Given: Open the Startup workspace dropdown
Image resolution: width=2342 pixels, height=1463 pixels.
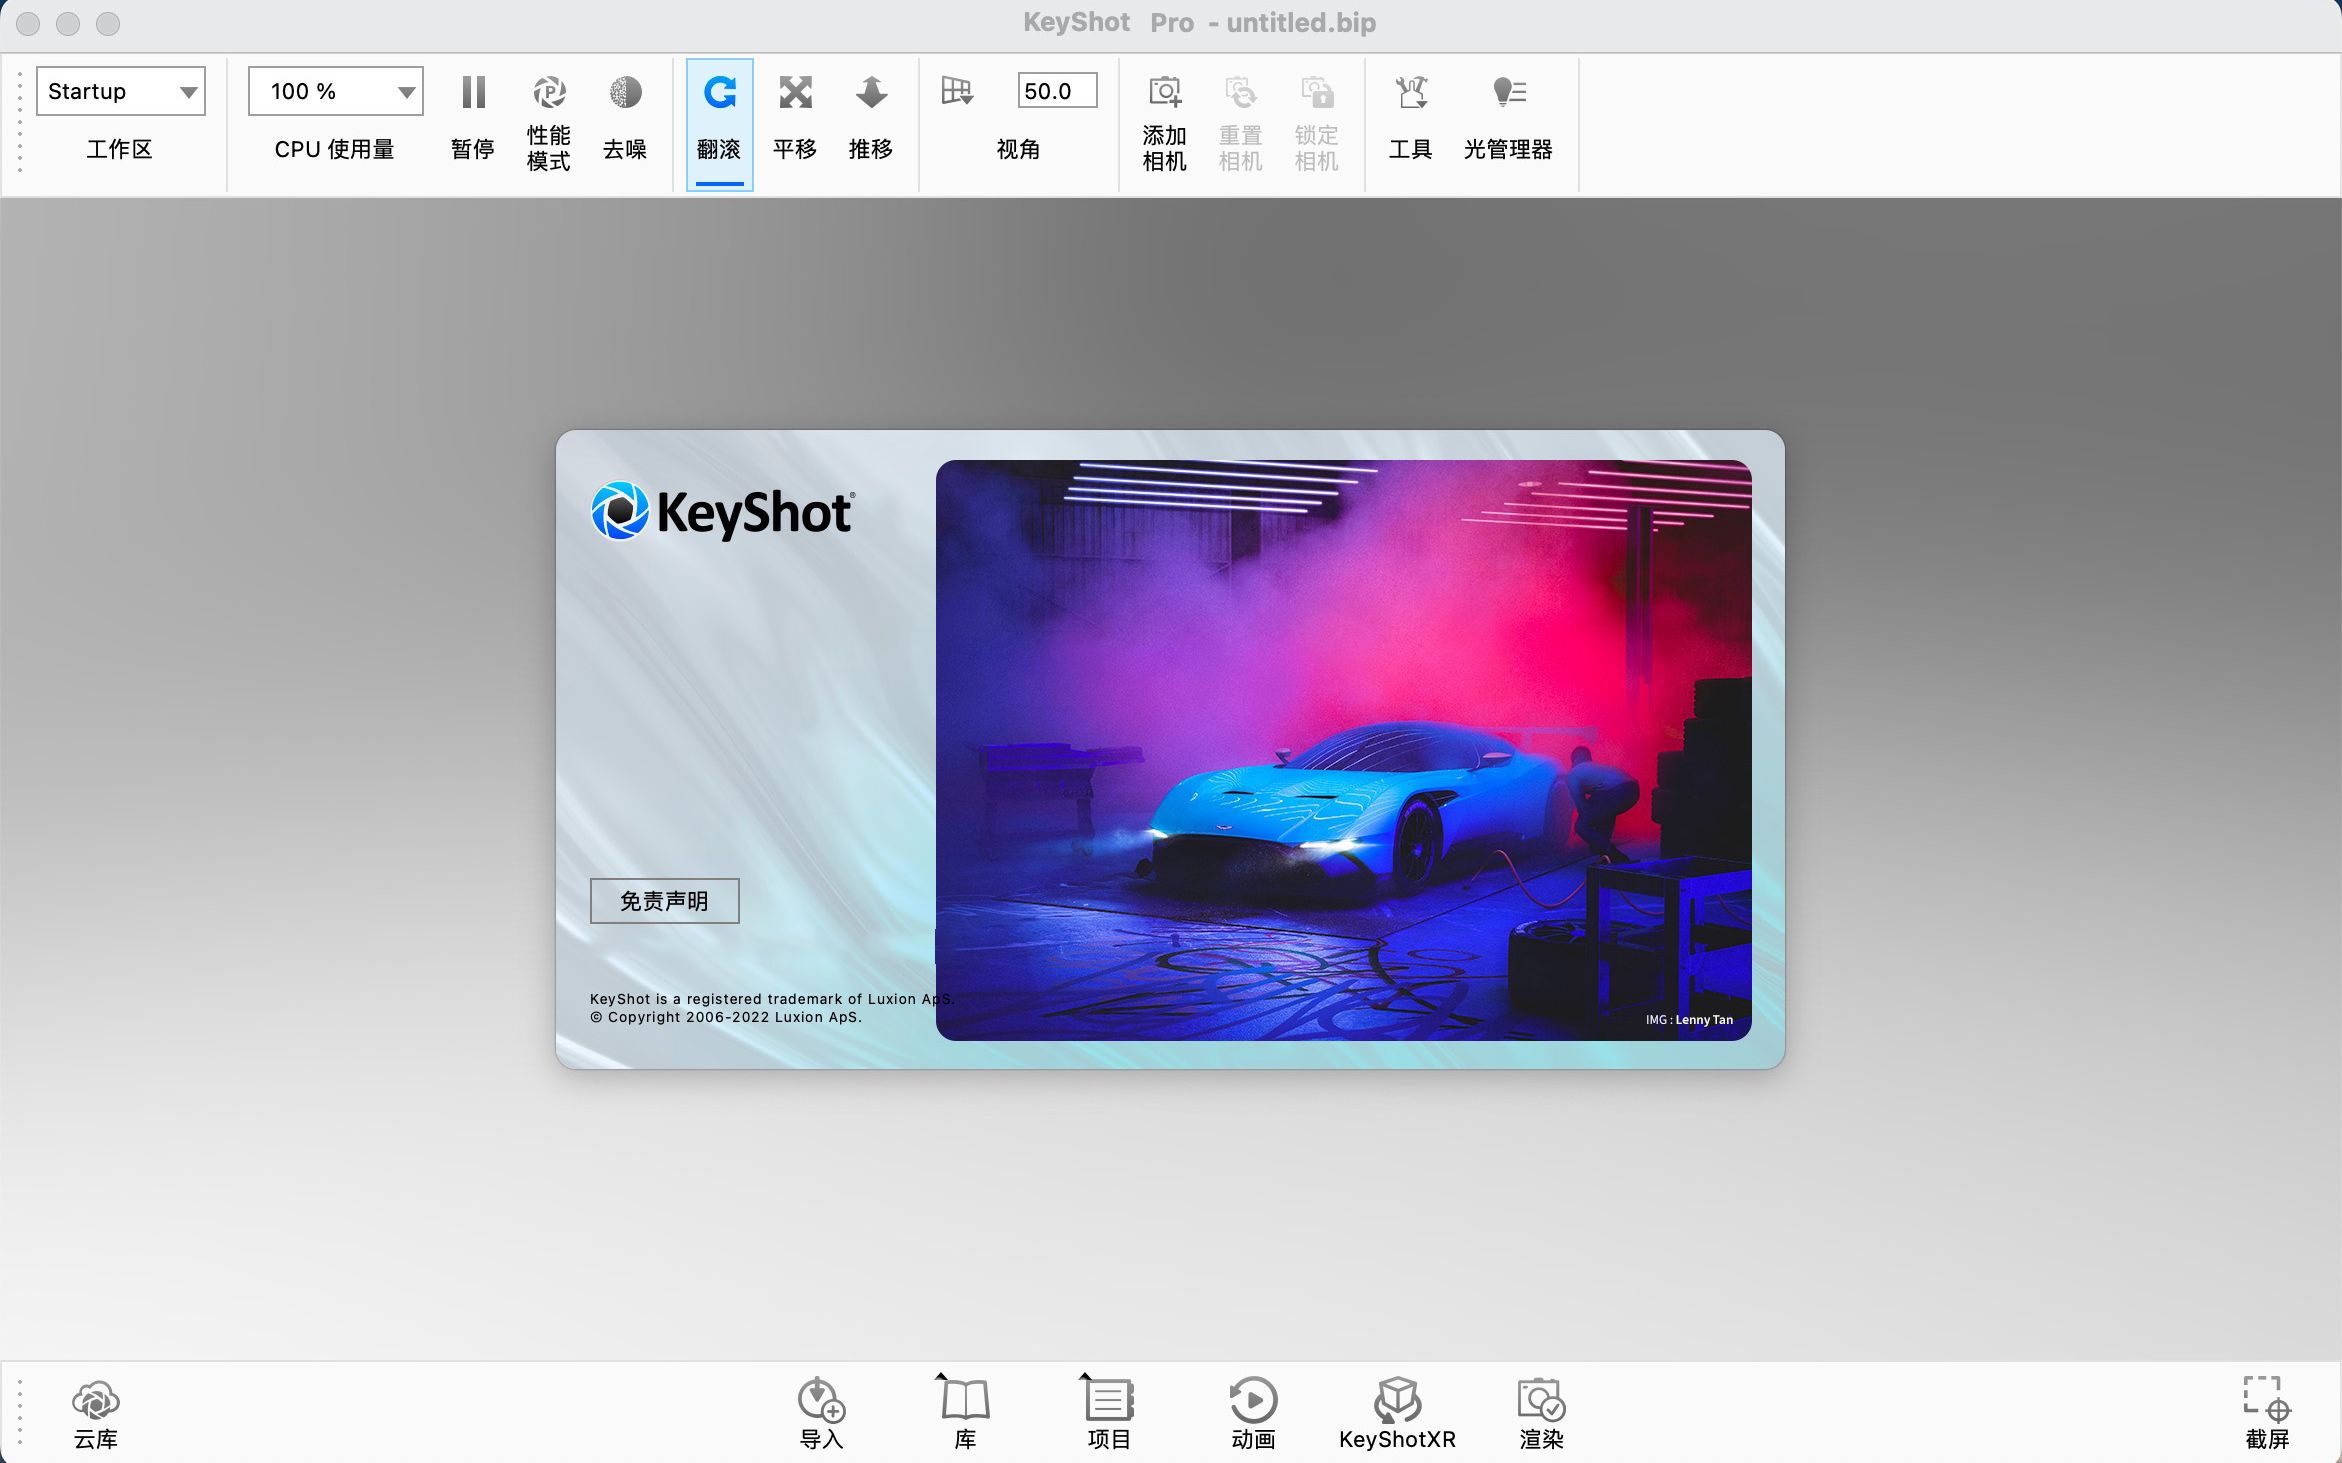Looking at the screenshot, I should 121,92.
